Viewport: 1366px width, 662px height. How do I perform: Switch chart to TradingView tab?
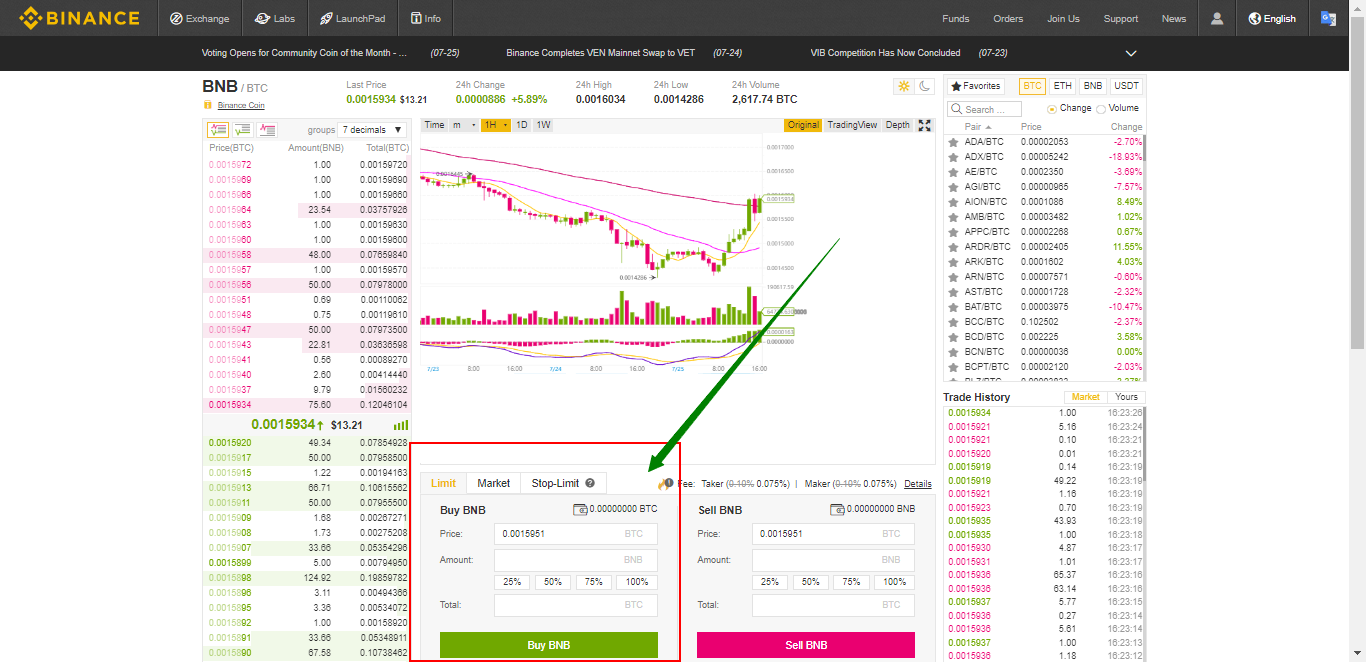pyautogui.click(x=852, y=125)
